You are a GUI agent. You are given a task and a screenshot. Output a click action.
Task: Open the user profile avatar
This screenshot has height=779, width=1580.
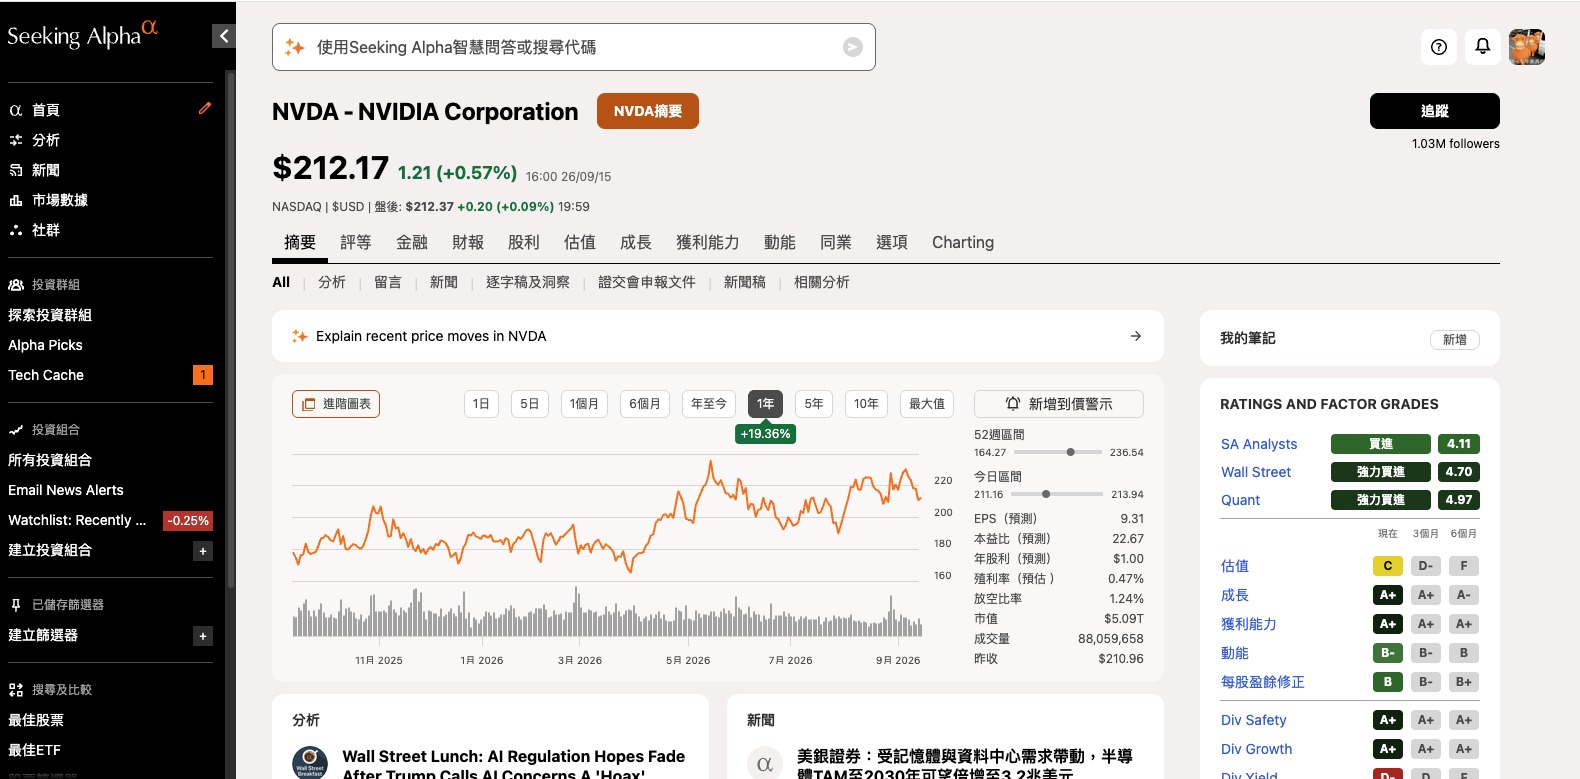click(x=1527, y=47)
